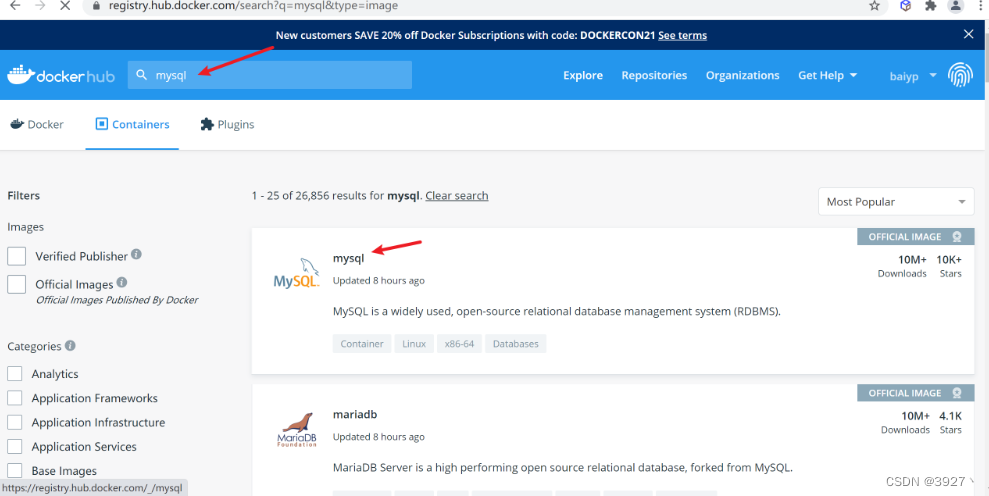This screenshot has width=989, height=496.
Task: Click the fingerprint account avatar
Action: pyautogui.click(x=960, y=74)
